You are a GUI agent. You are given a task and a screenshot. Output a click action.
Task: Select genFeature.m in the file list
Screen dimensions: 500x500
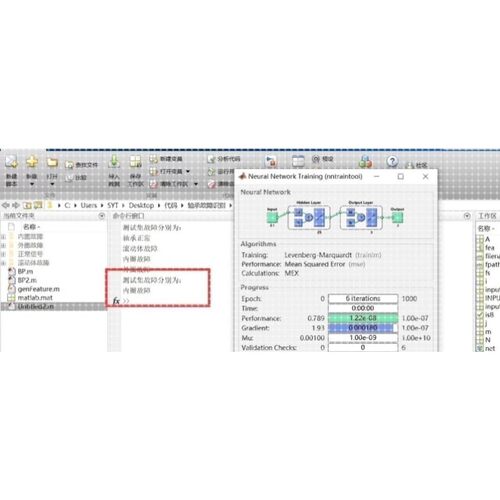38,289
